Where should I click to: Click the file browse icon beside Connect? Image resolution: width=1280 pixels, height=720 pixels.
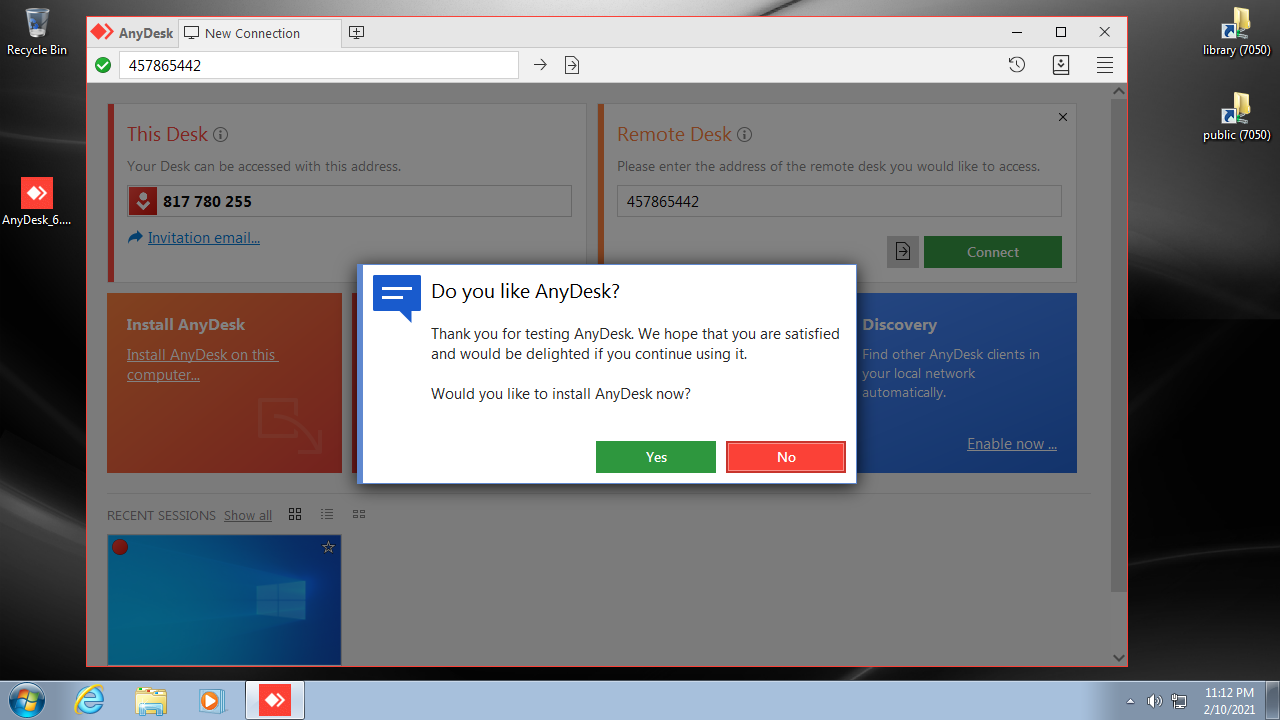point(902,252)
